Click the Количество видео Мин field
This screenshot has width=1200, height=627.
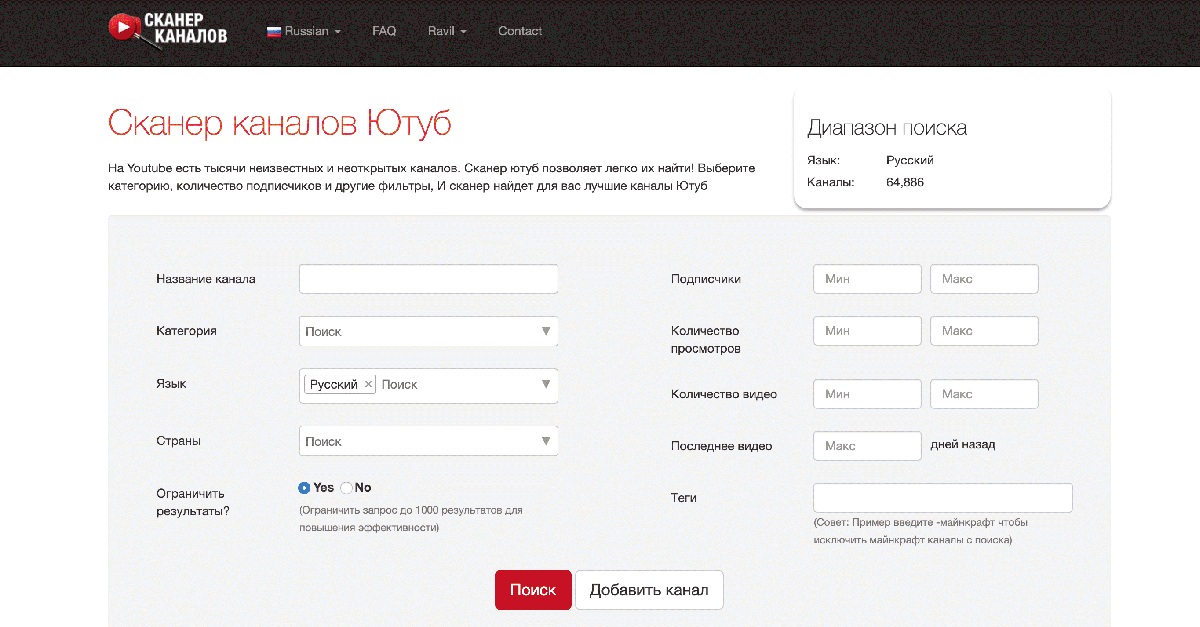(867, 394)
